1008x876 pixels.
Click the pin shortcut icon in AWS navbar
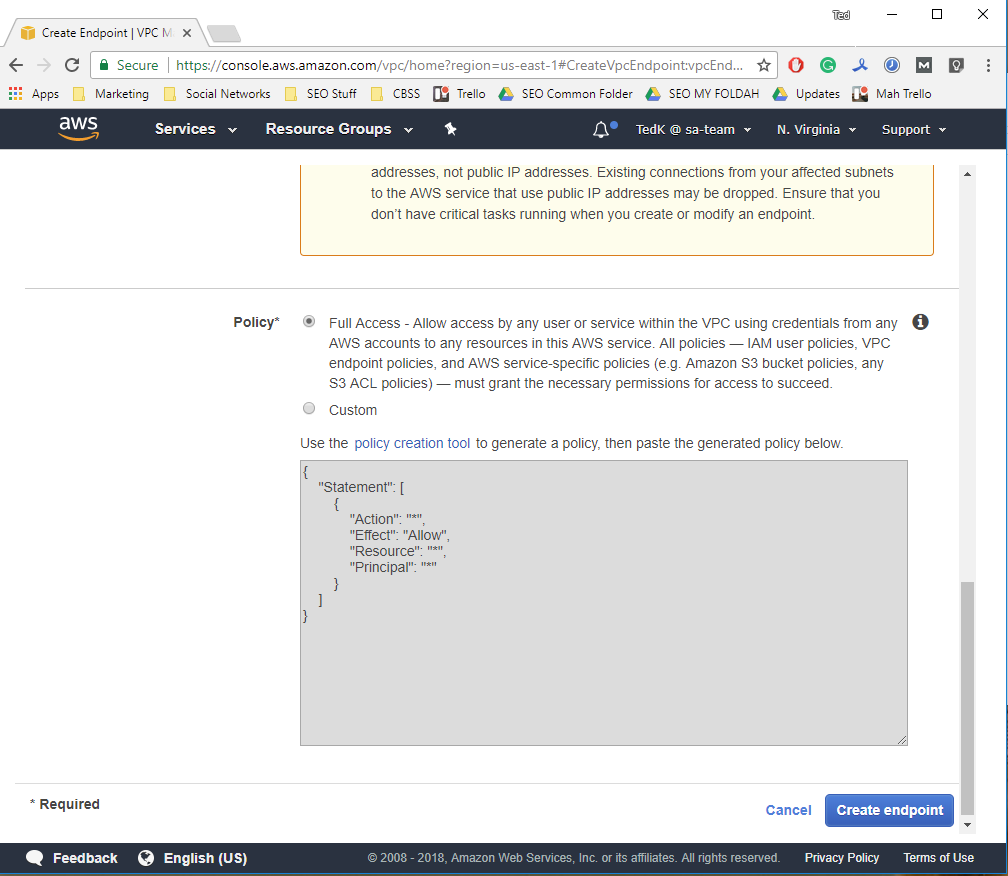pyautogui.click(x=450, y=129)
